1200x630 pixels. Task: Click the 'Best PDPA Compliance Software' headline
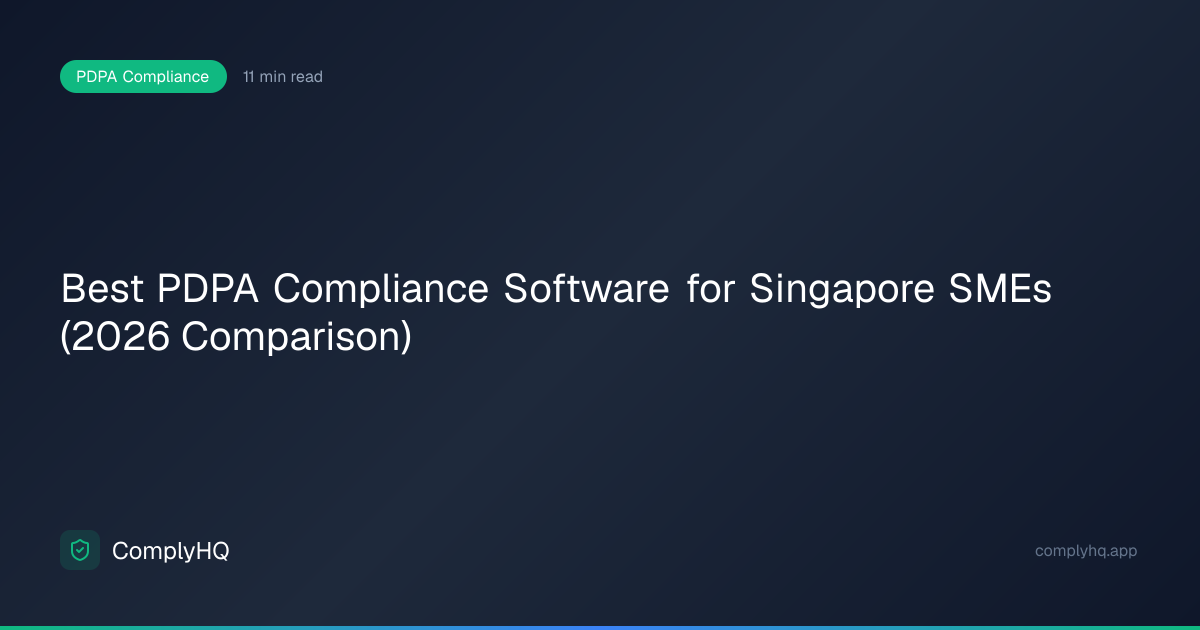point(556,313)
